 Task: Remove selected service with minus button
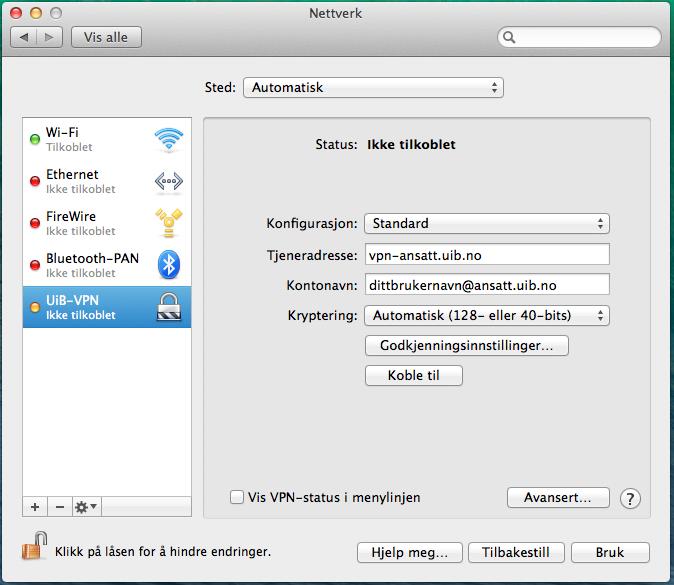(59, 507)
